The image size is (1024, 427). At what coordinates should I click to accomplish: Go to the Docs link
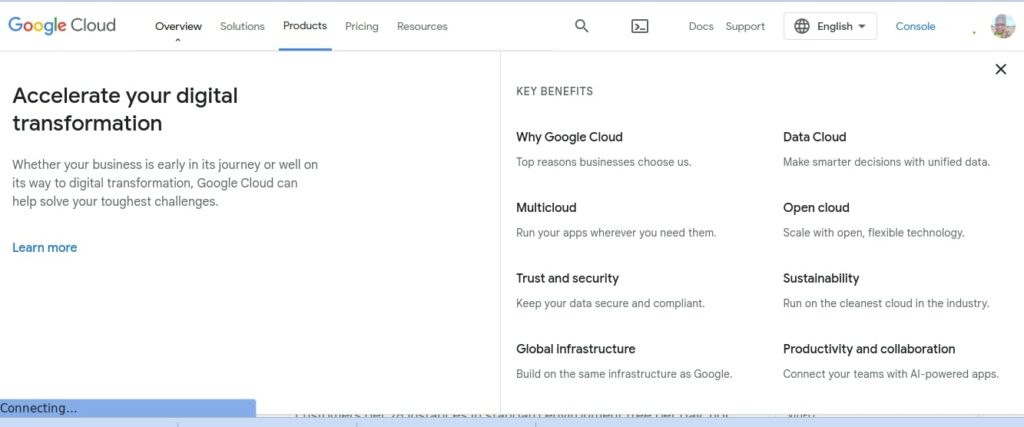(x=701, y=26)
